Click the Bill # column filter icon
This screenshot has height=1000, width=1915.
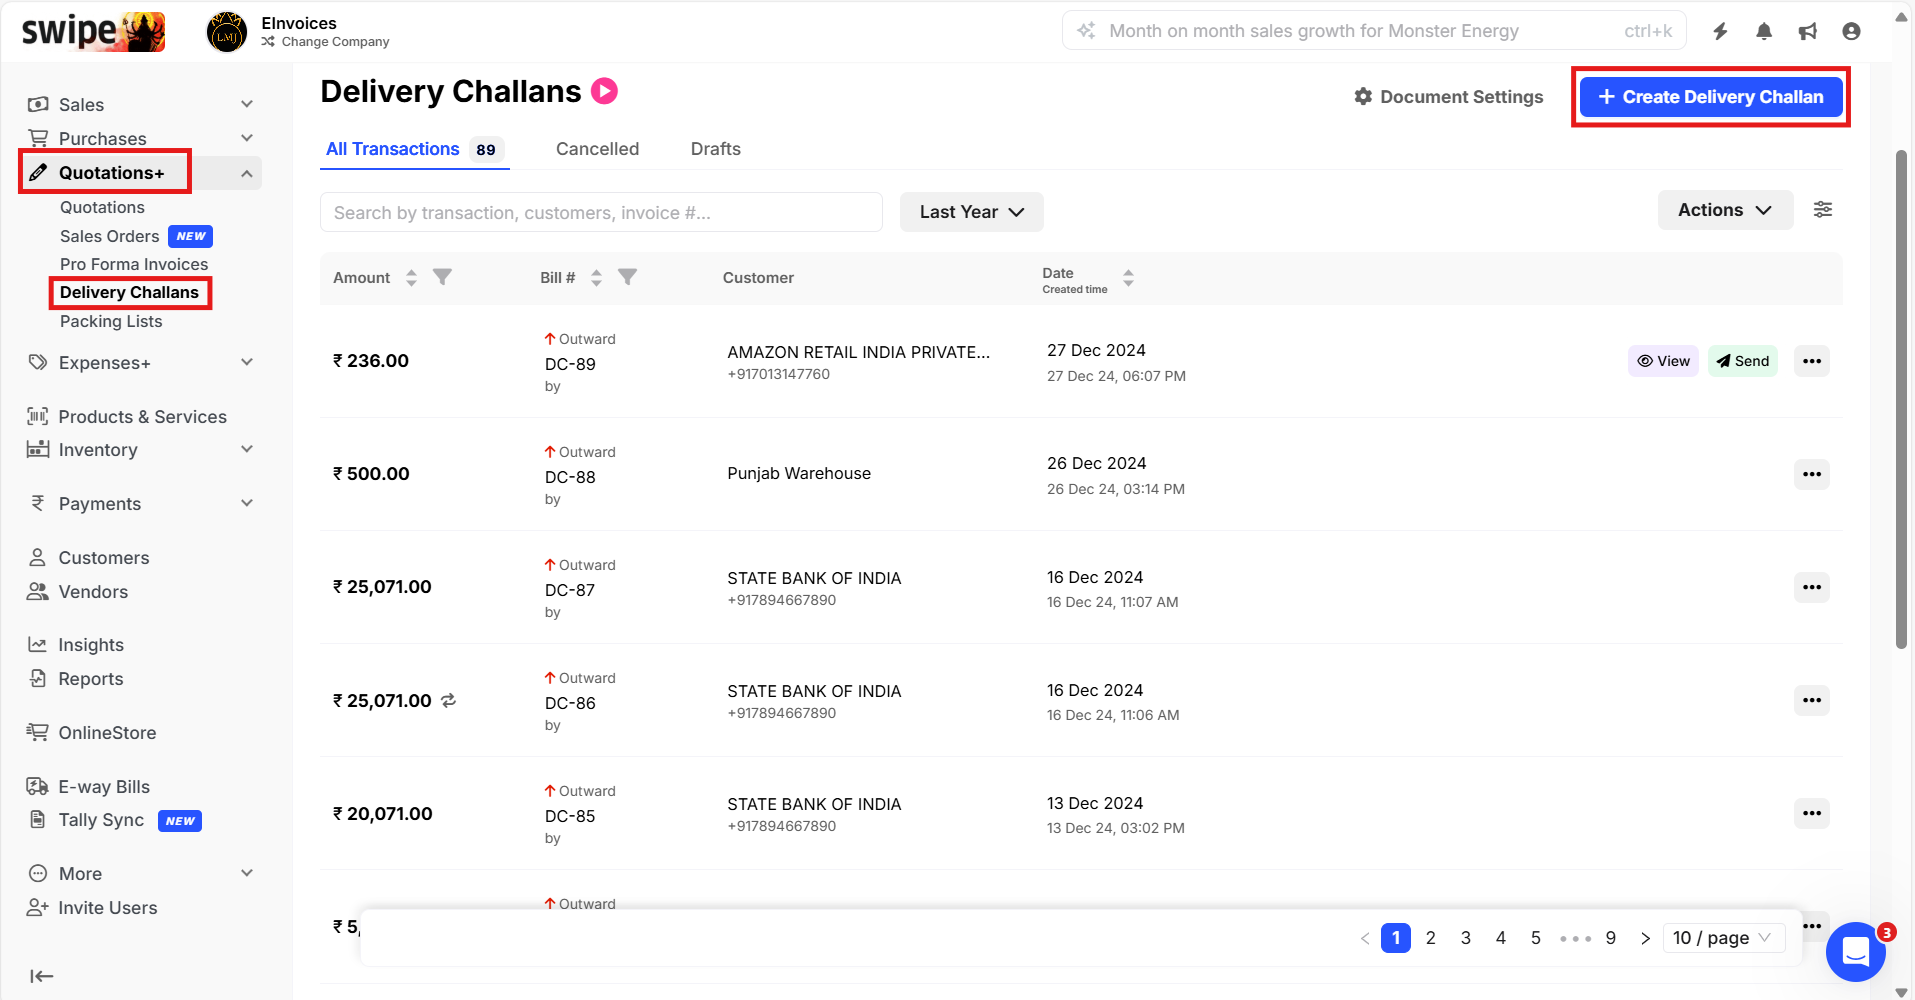coord(627,277)
